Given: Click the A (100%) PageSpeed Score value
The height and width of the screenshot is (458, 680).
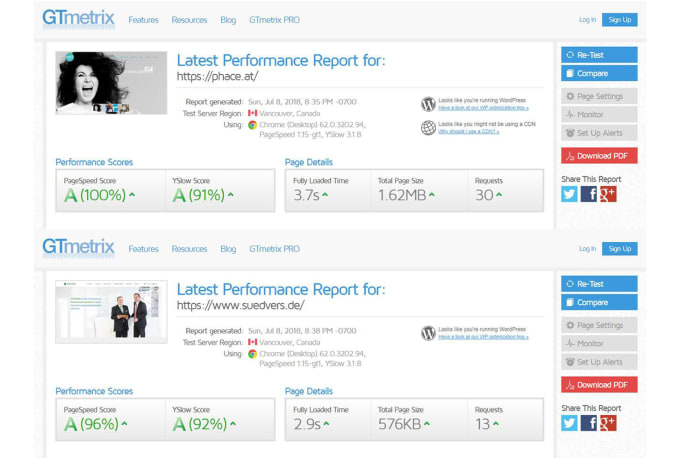Looking at the screenshot, I should point(95,195).
